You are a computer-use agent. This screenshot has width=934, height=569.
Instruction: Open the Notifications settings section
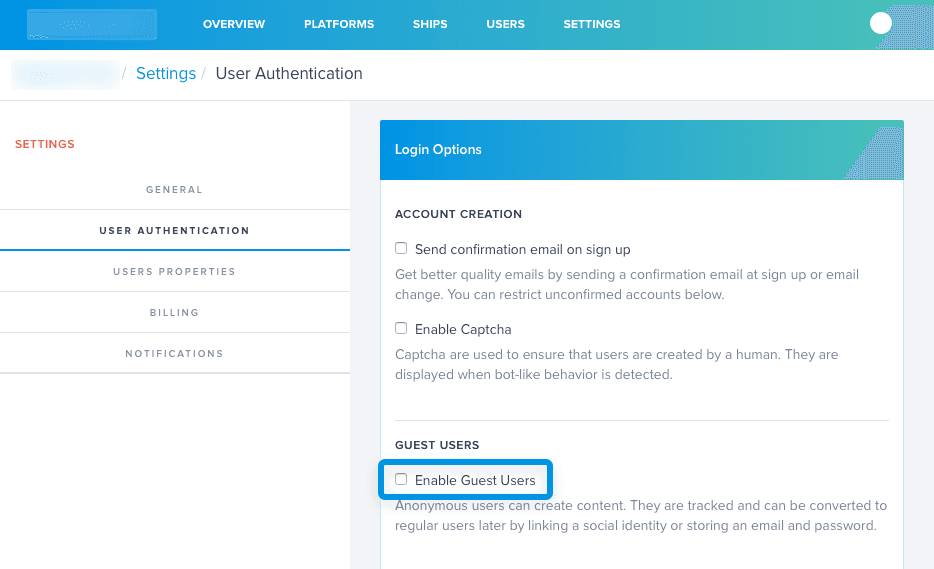pos(174,353)
